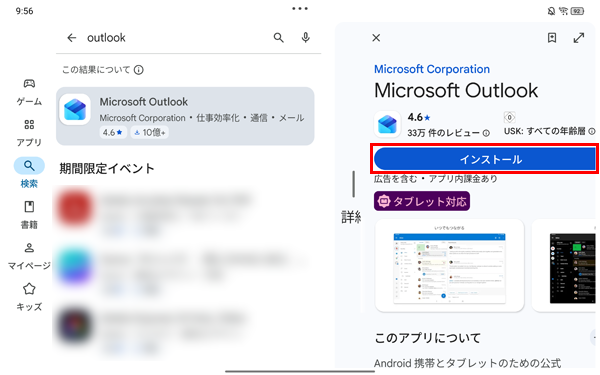Image resolution: width=600 pixels, height=375 pixels.
Task: Open info icon beside 33万 件のレビュー
Action: coord(486,133)
